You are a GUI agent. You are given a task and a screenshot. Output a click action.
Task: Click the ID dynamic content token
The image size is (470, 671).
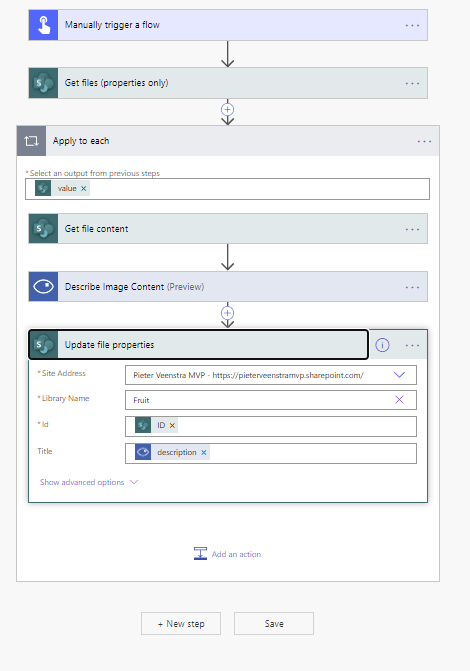click(156, 425)
